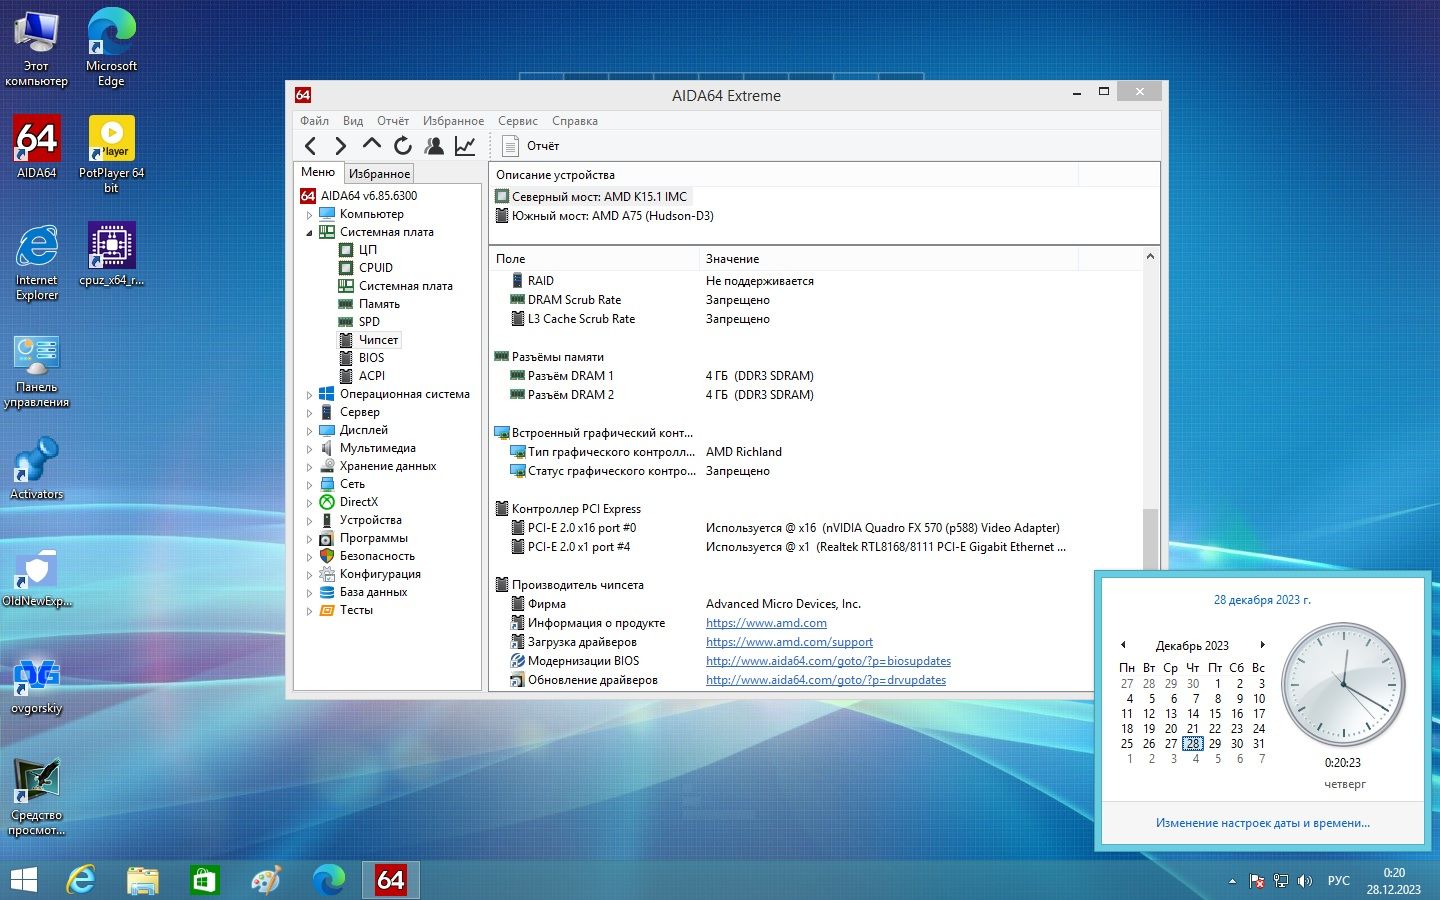Image resolution: width=1440 pixels, height=900 pixels.
Task: Expand the Хранение данных node
Action: (309, 466)
